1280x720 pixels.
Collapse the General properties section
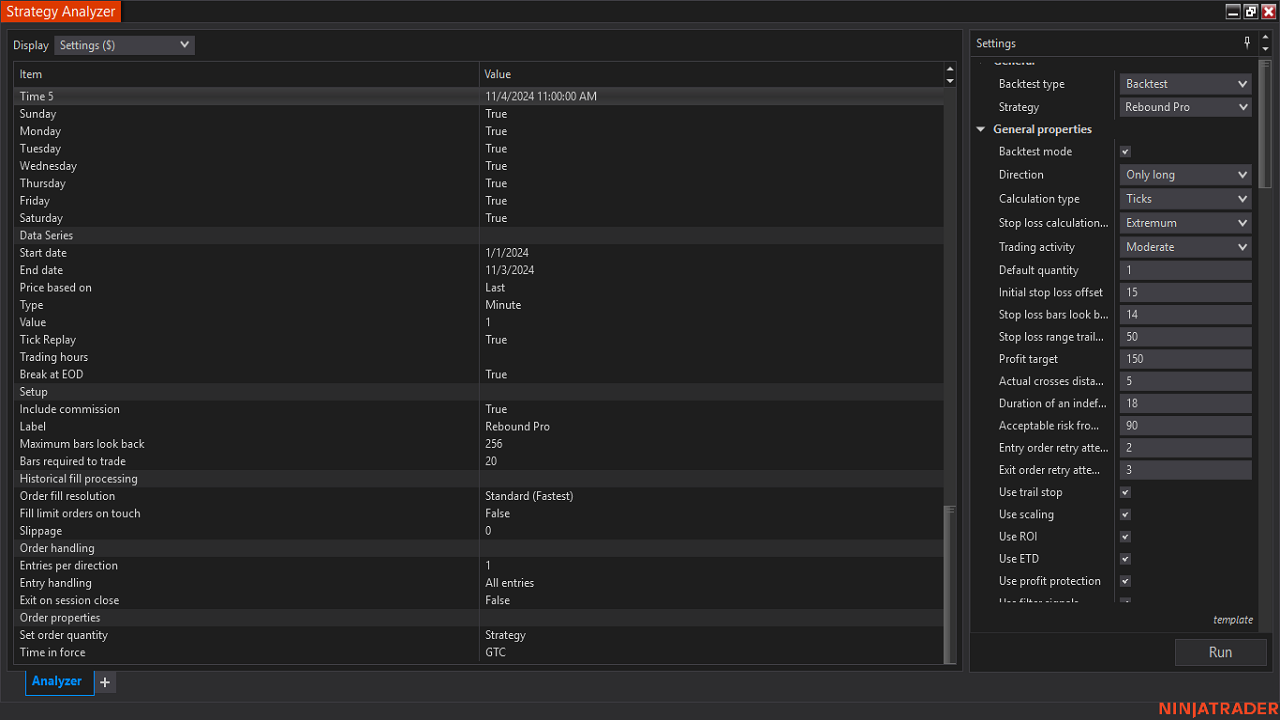pyautogui.click(x=981, y=130)
